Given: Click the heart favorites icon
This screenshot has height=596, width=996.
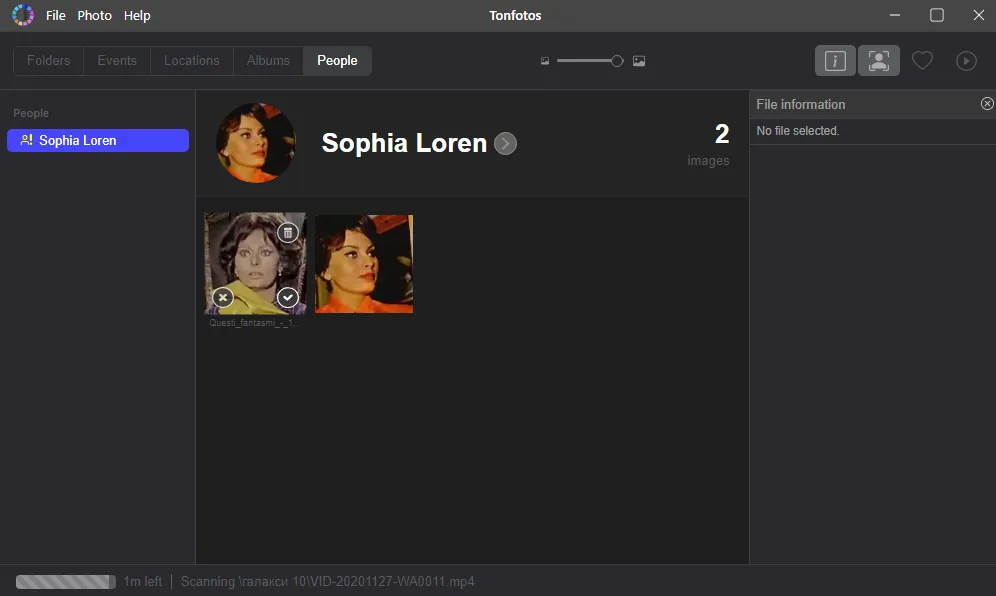Looking at the screenshot, I should coord(922,60).
